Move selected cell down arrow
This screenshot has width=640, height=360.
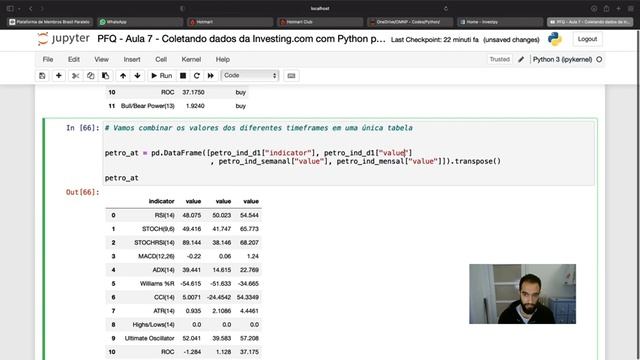(x=138, y=76)
